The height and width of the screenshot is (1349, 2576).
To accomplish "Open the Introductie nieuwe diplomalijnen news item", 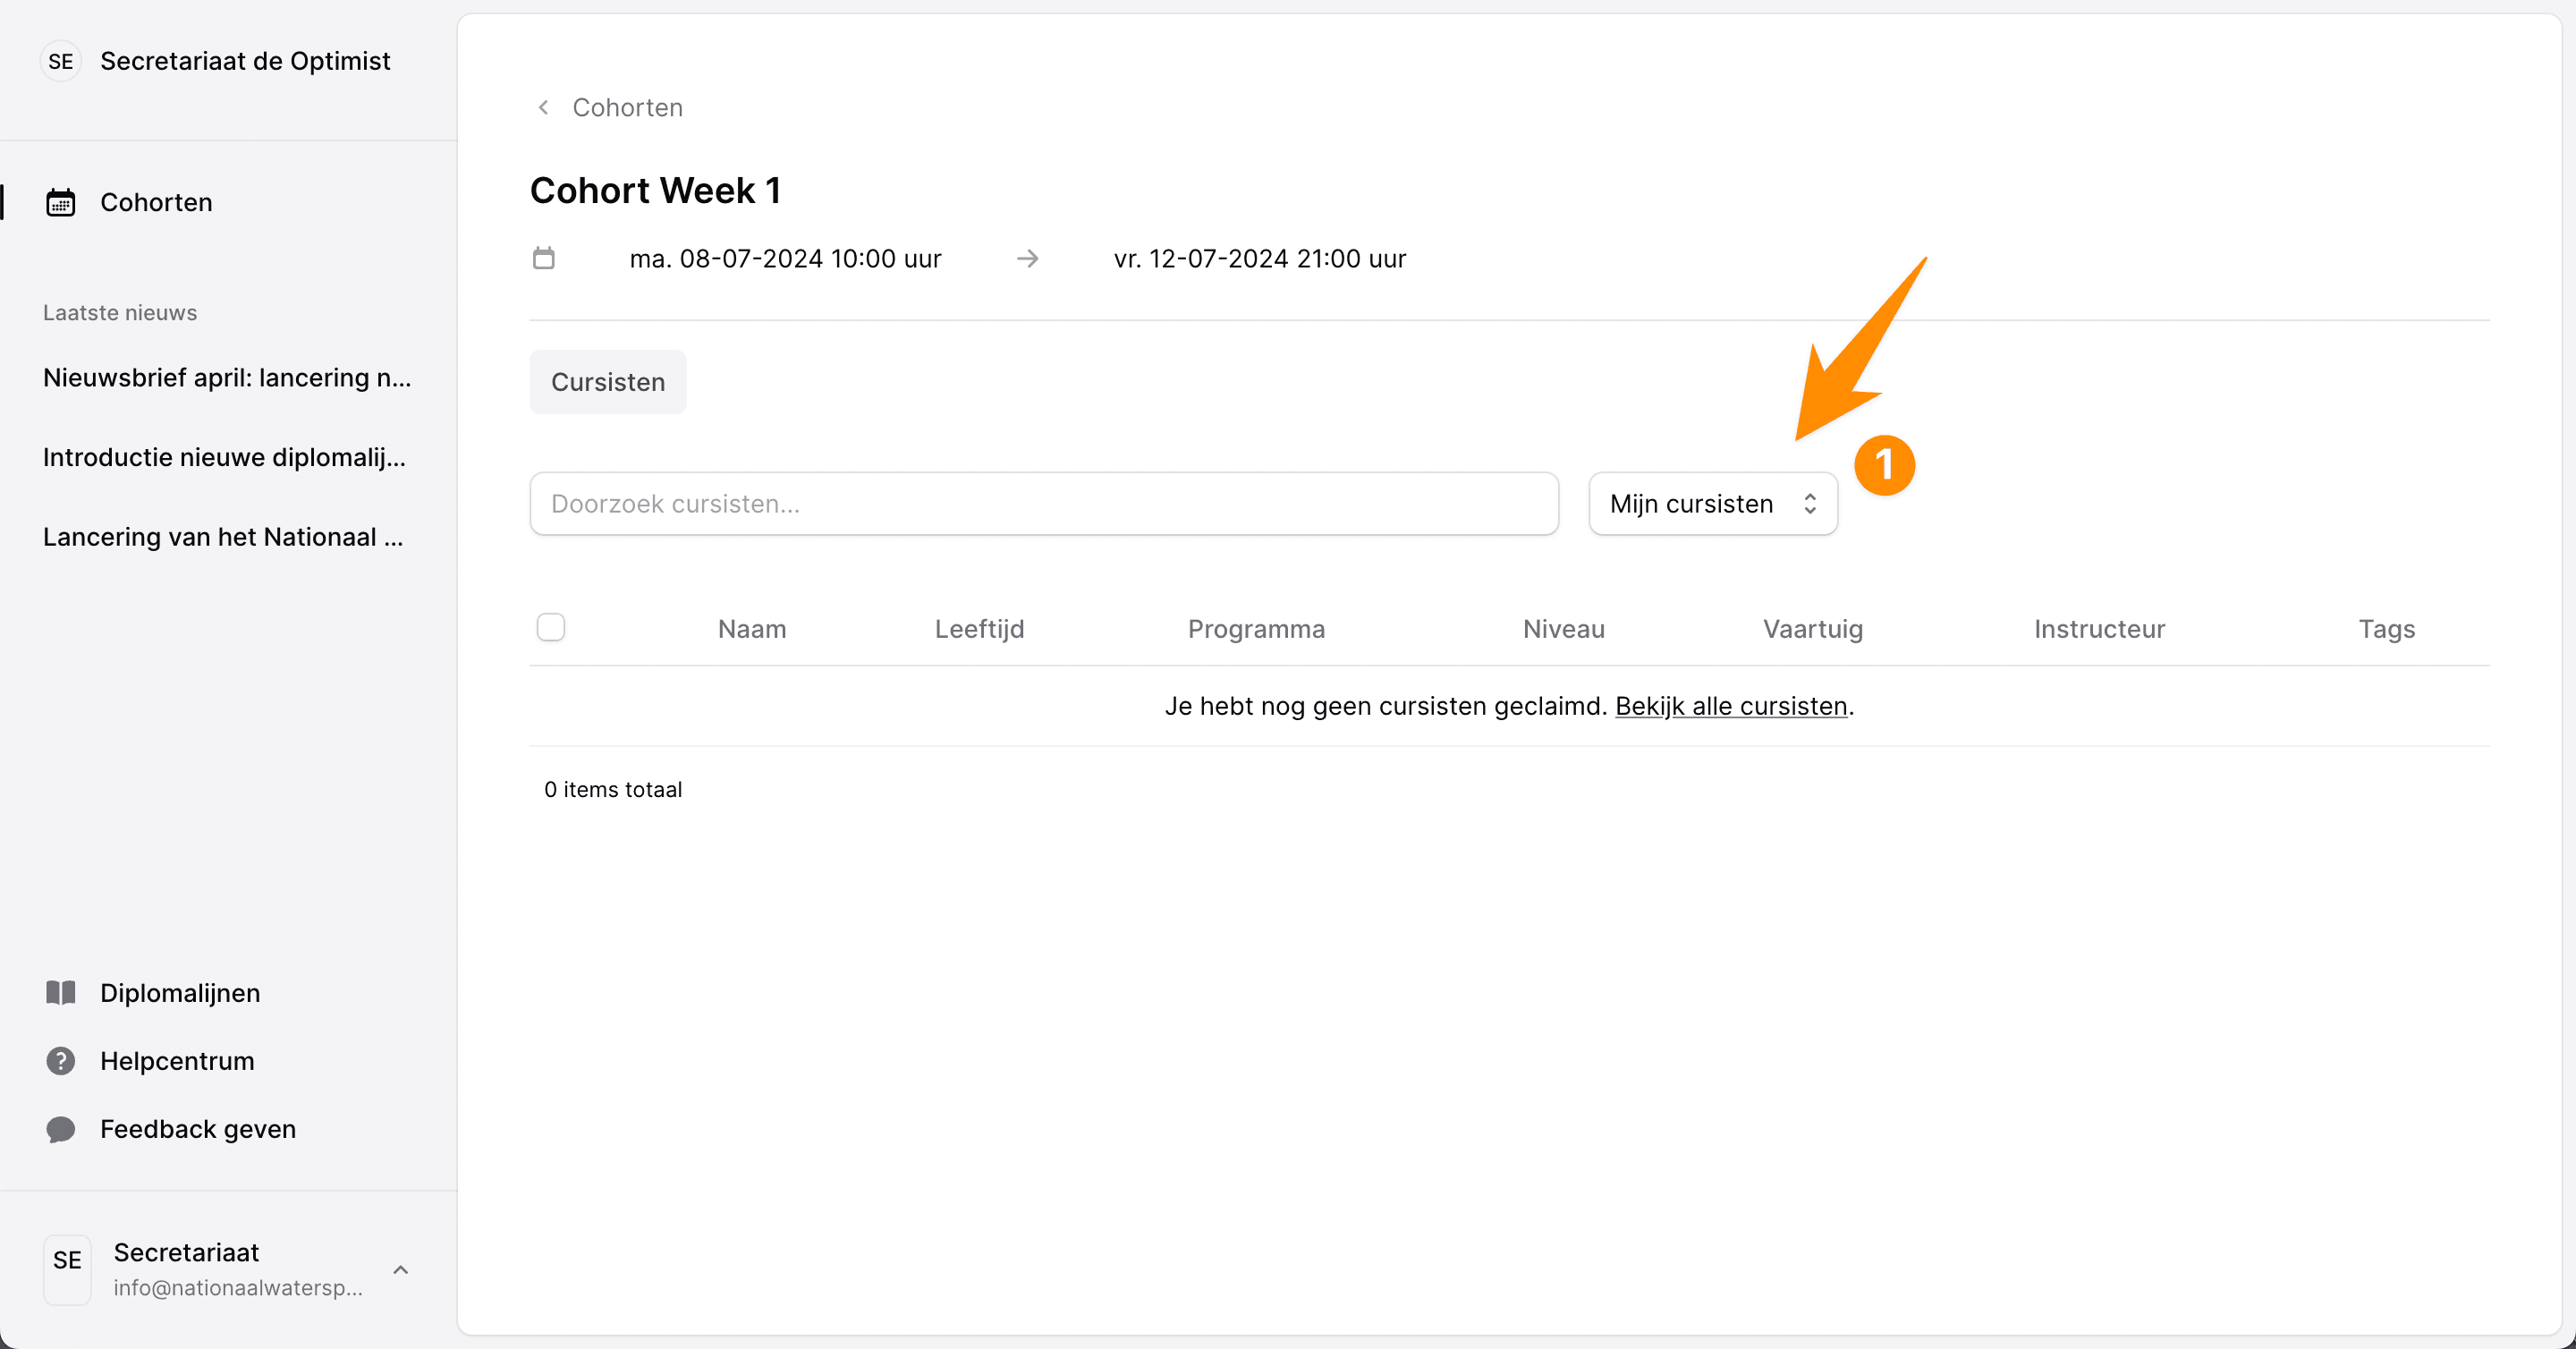I will tap(224, 457).
